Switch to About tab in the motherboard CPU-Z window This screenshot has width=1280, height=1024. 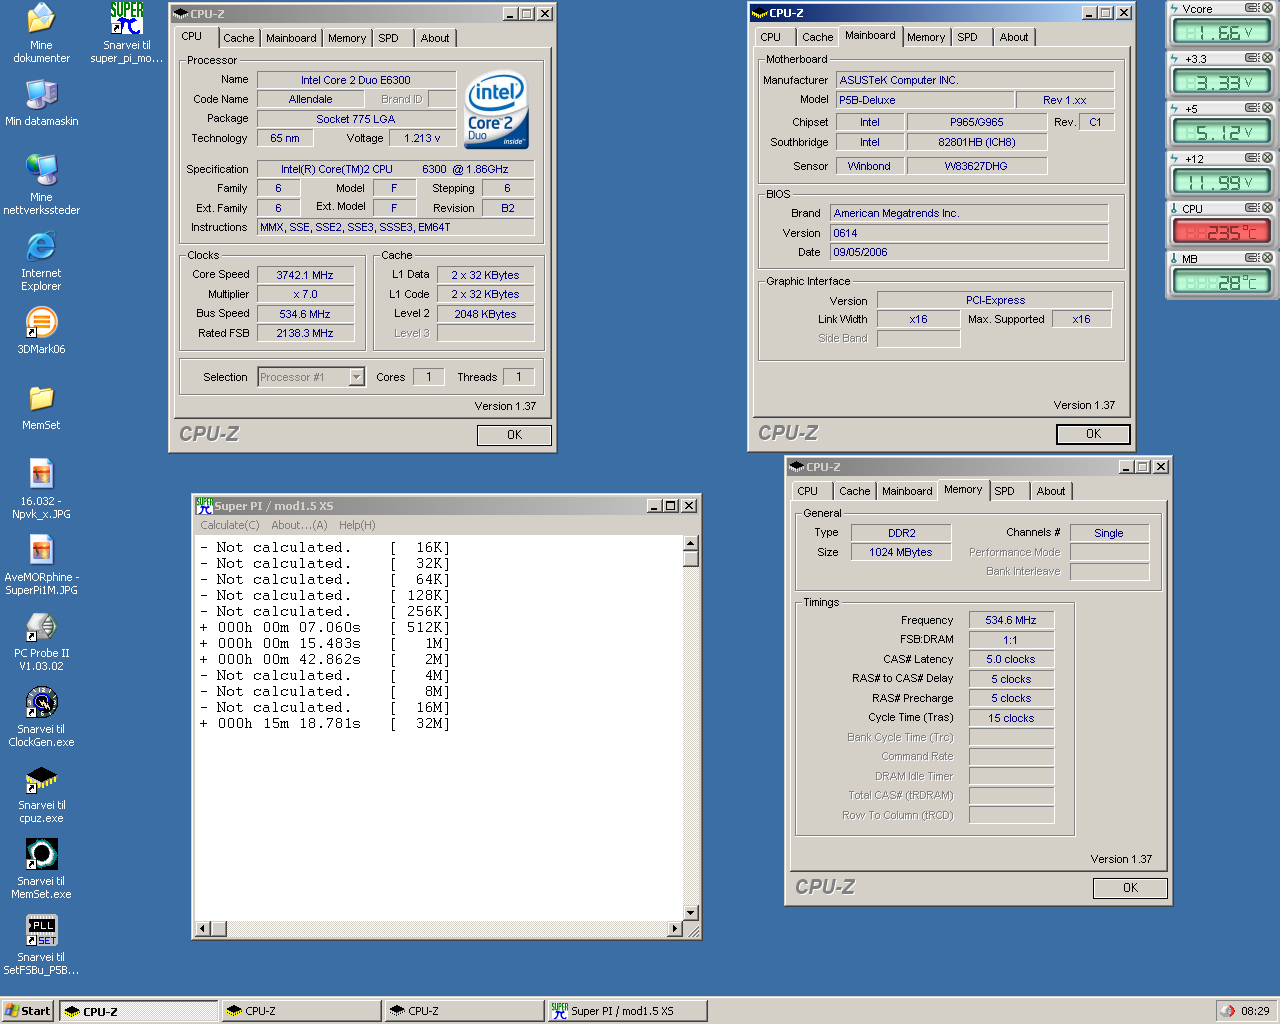pos(1014,37)
